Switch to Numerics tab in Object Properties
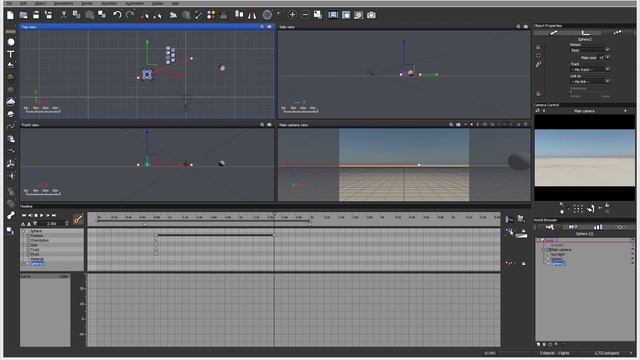This screenshot has height=360, width=640. pyautogui.click(x=585, y=33)
